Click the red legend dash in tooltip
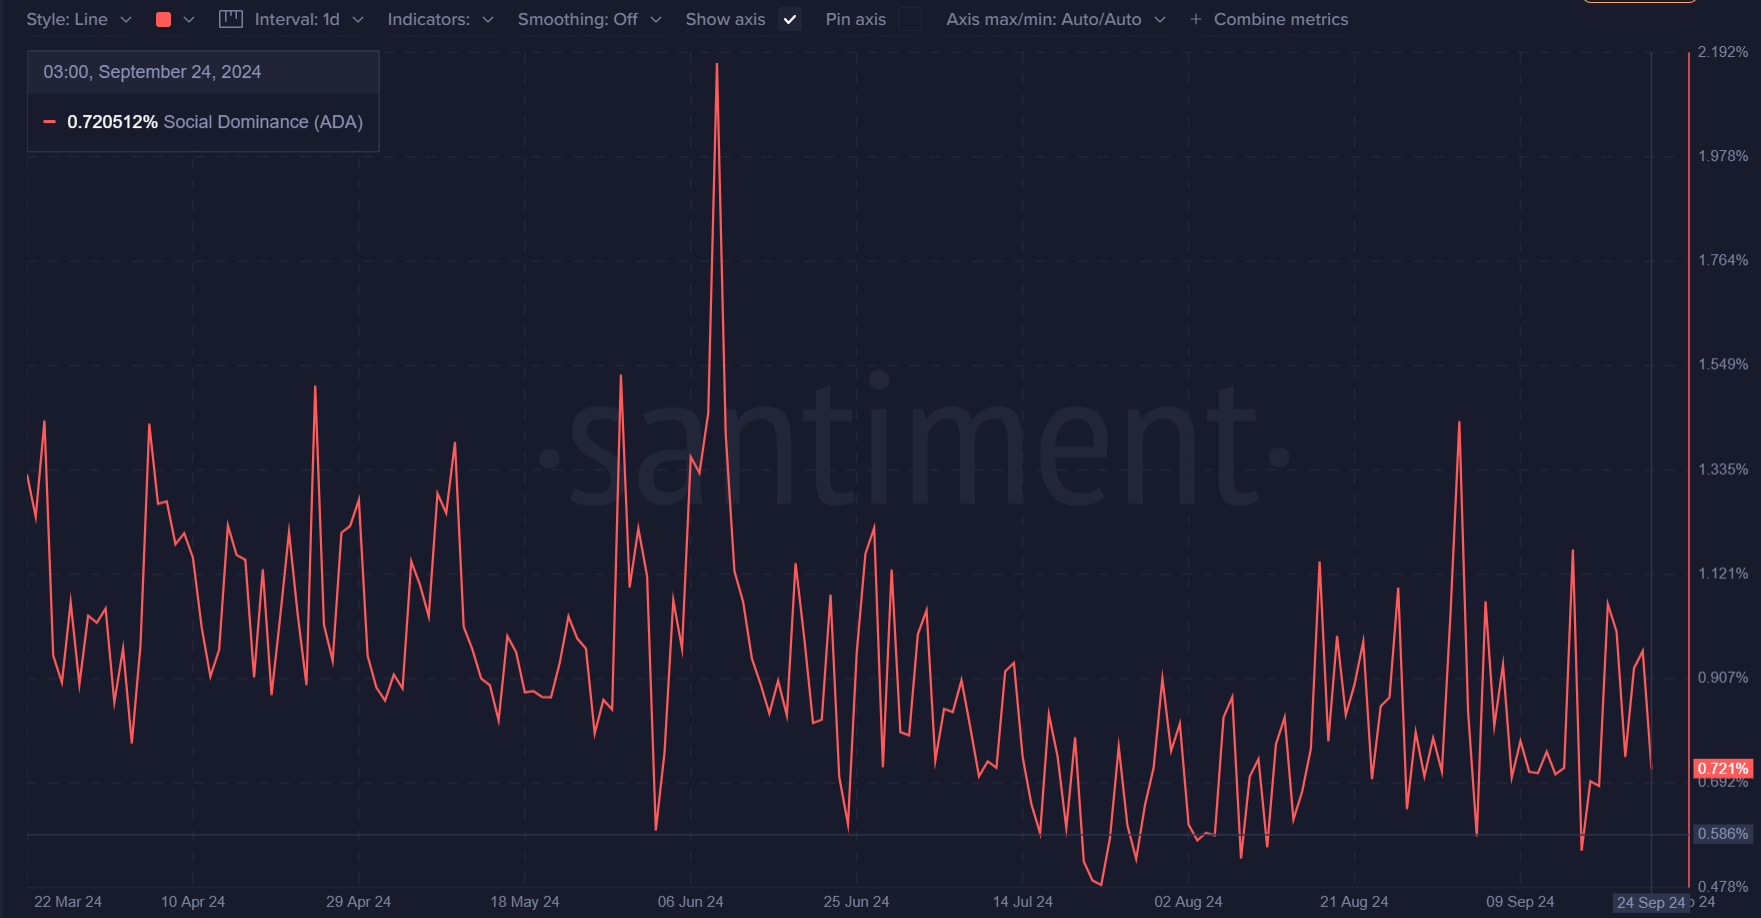Screen dimensions: 1761x918 point(49,122)
